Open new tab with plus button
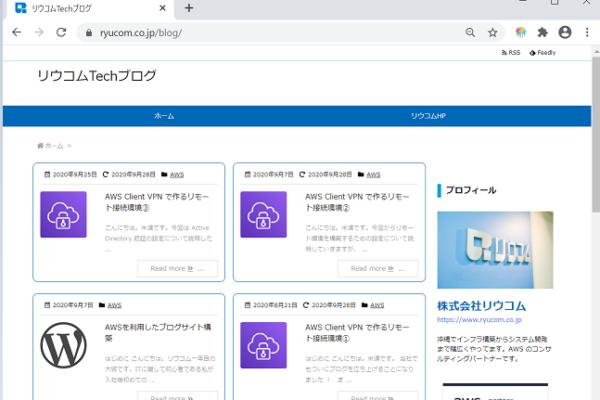The height and width of the screenshot is (400, 600). [189, 8]
